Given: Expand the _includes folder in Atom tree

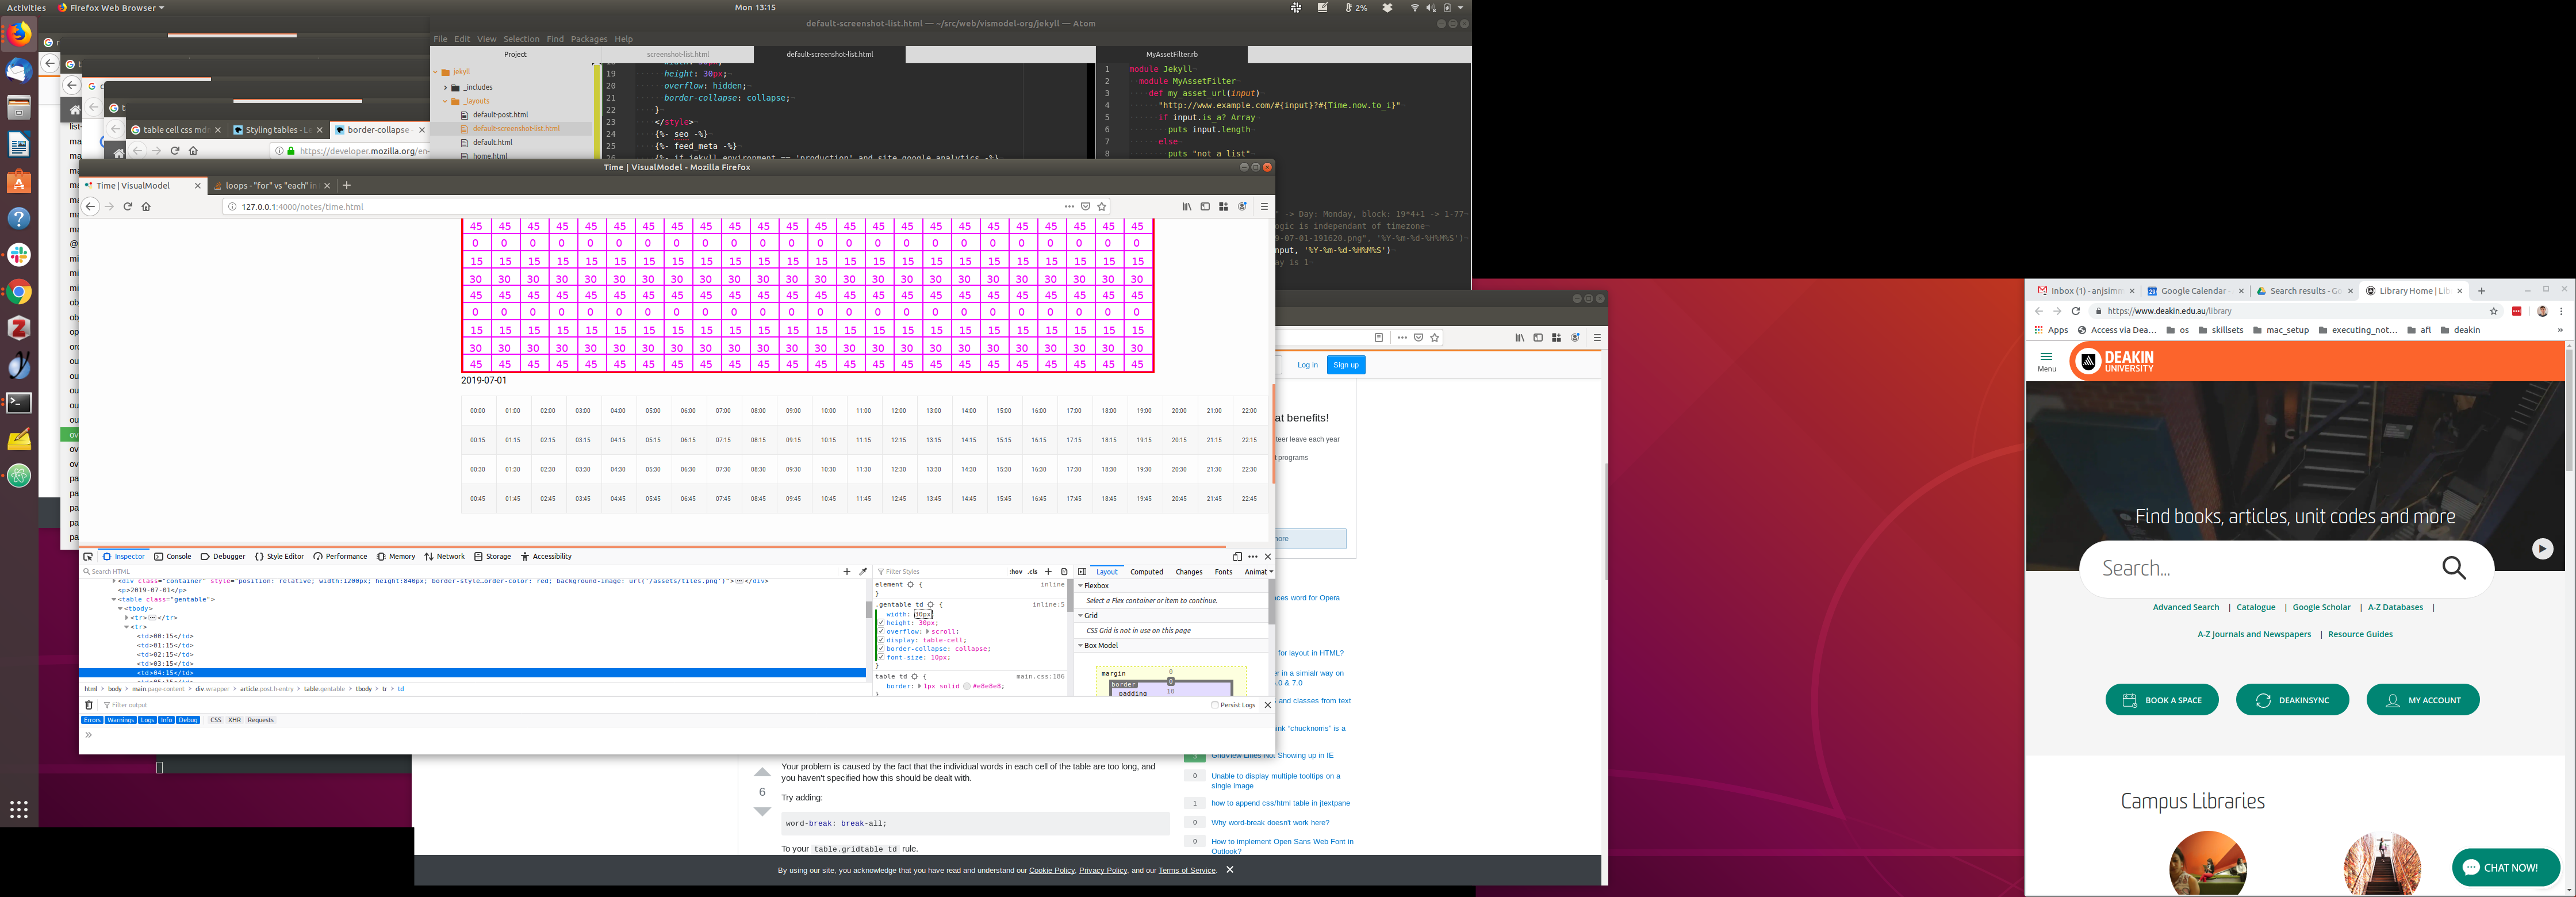Looking at the screenshot, I should 445,87.
